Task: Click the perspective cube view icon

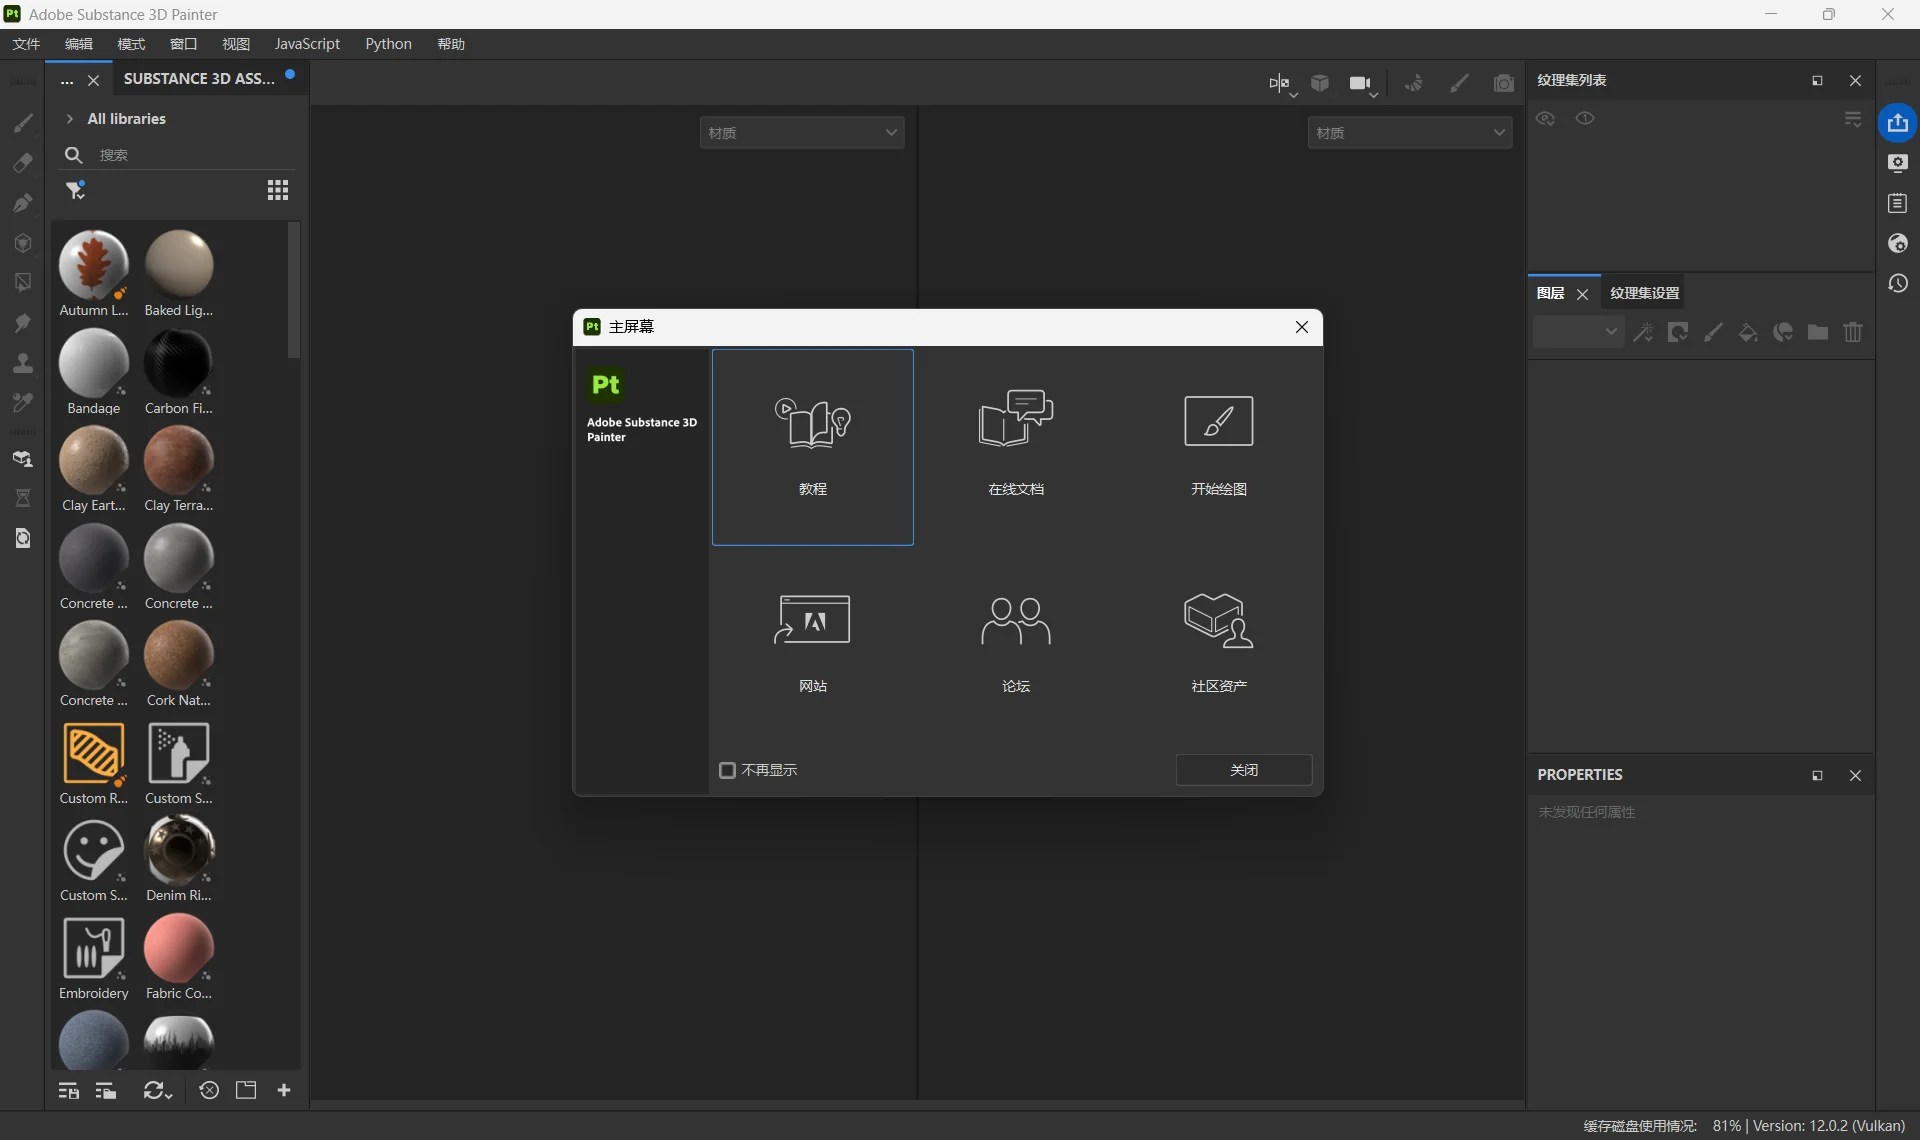Action: (1320, 83)
